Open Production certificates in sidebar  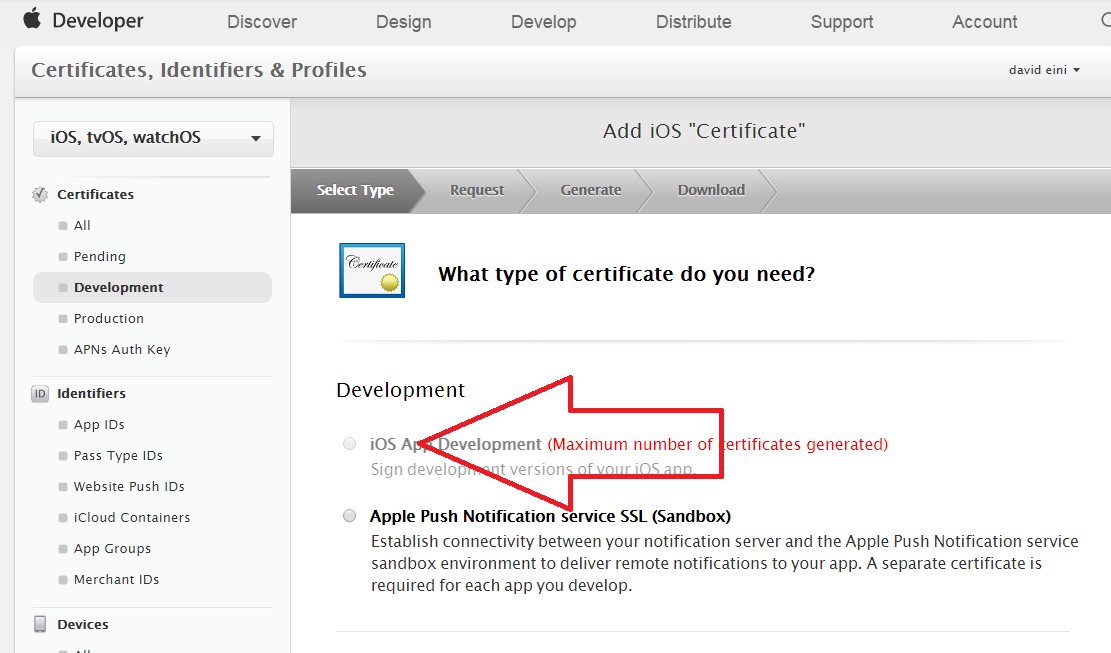[108, 319]
